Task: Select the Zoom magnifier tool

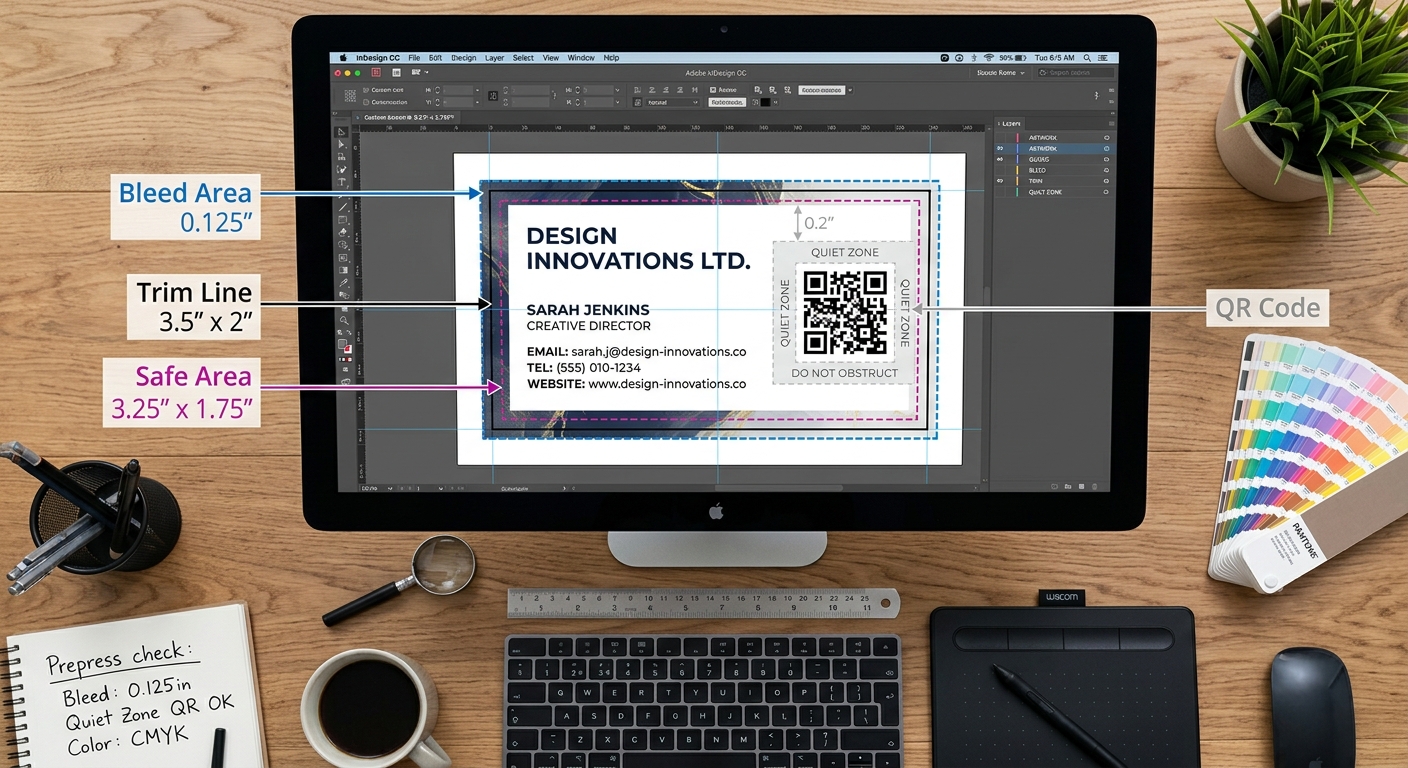Action: 344,320
